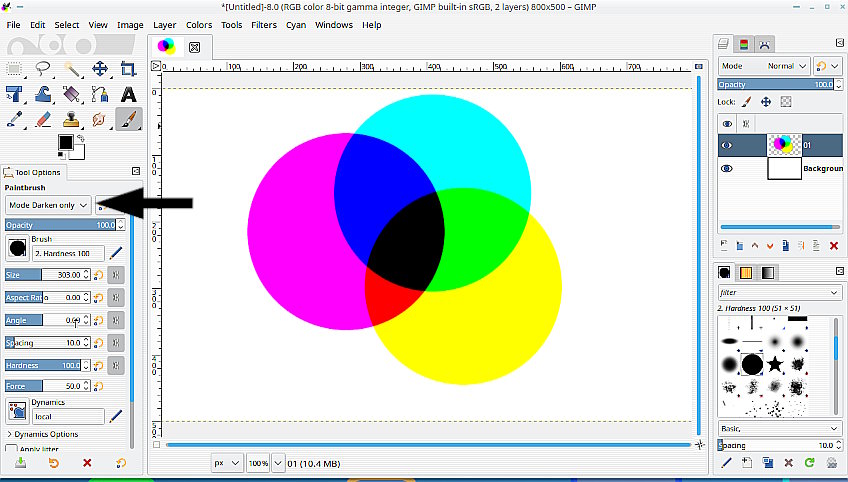The image size is (848, 482).
Task: Select the Free Select lasso tool
Action: pyautogui.click(x=43, y=69)
